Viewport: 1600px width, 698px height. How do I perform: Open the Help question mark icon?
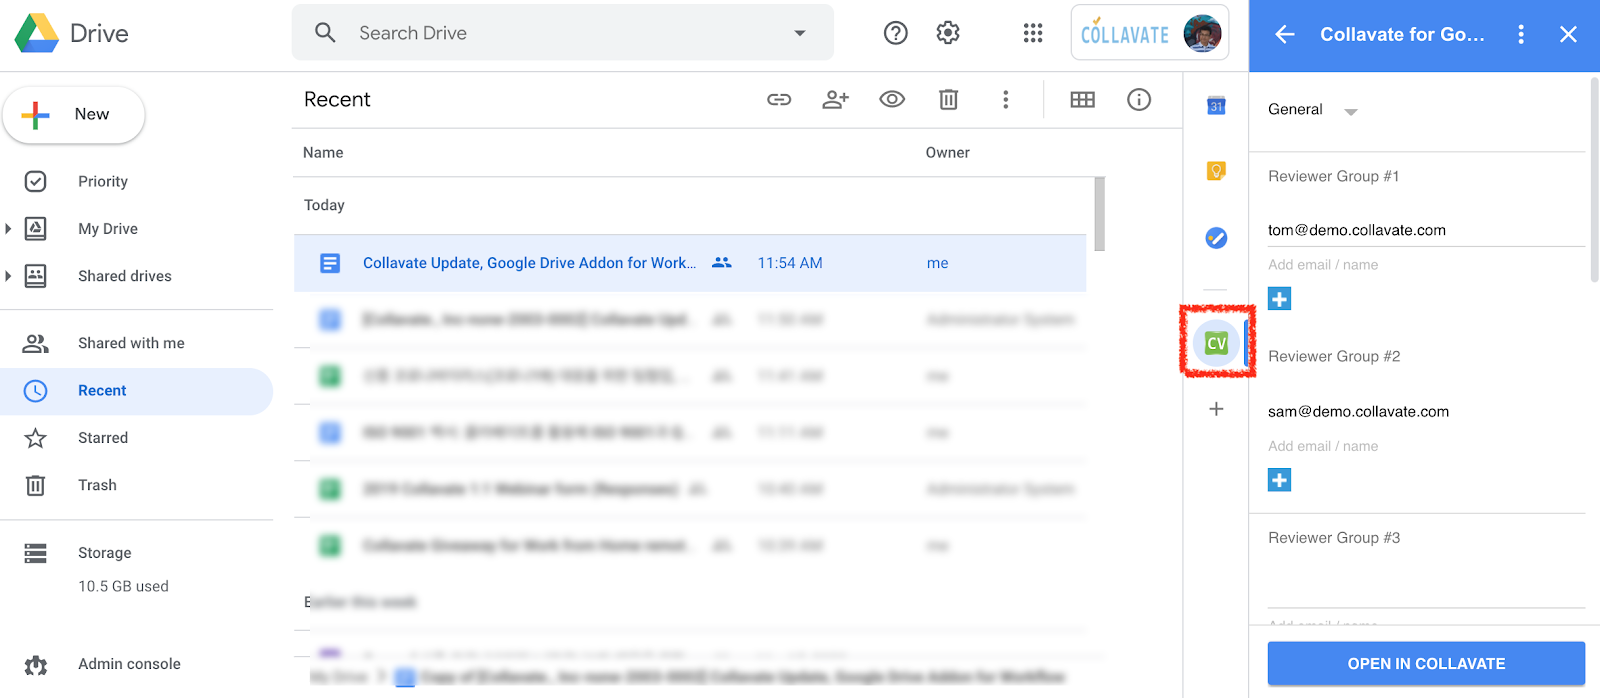[896, 33]
